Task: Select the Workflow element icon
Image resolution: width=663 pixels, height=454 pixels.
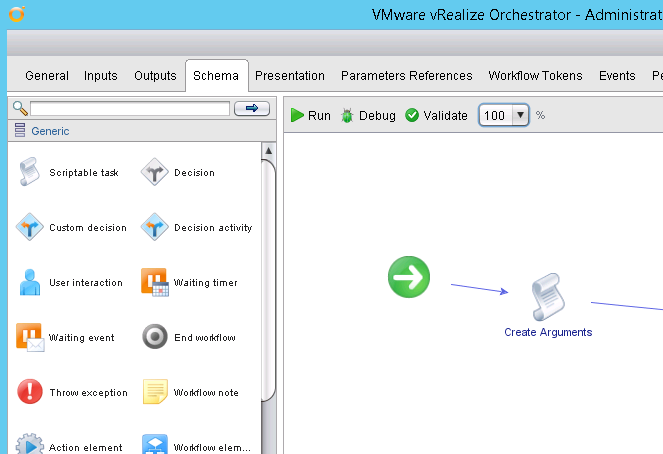Action: [x=155, y=444]
